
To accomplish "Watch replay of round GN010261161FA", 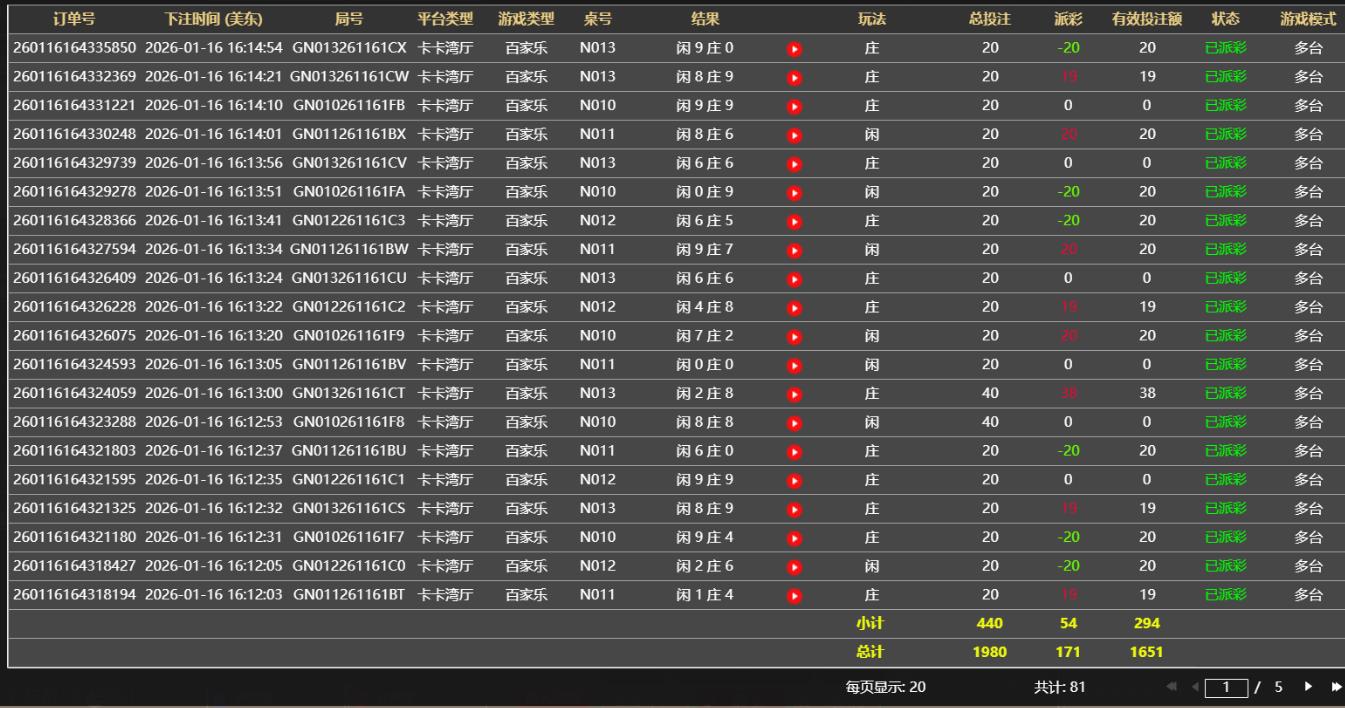I will click(x=794, y=192).
